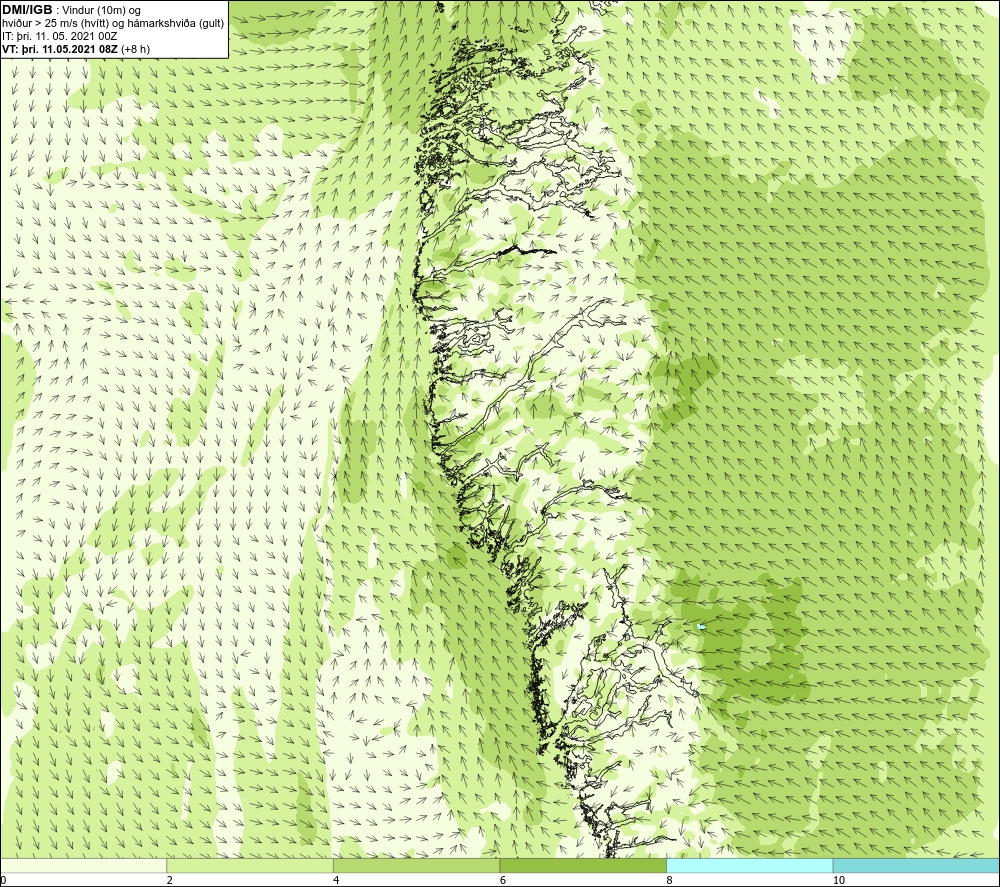Click the DMI/IGB title text

click(27, 10)
